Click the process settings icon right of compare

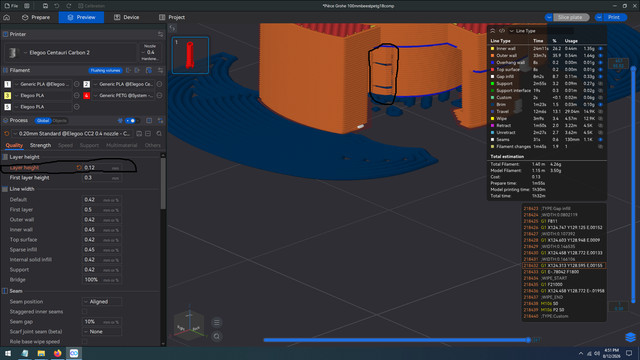click(x=160, y=121)
